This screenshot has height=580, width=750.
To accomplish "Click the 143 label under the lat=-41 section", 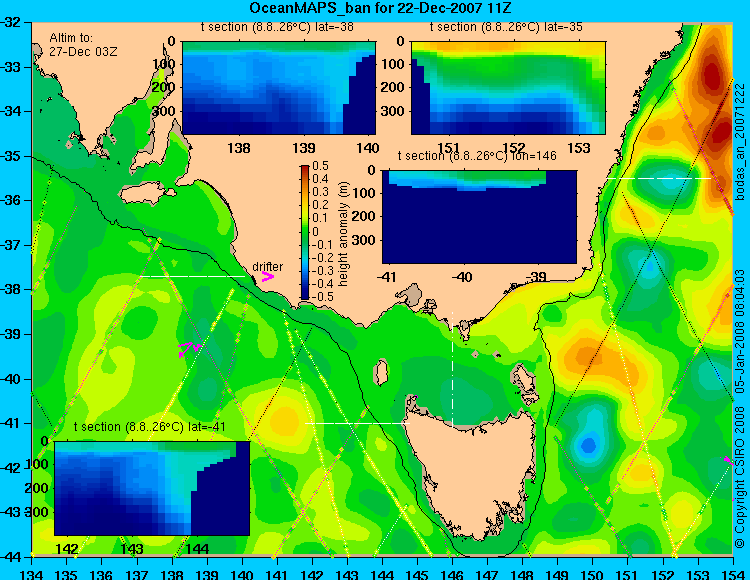I will (x=132, y=549).
